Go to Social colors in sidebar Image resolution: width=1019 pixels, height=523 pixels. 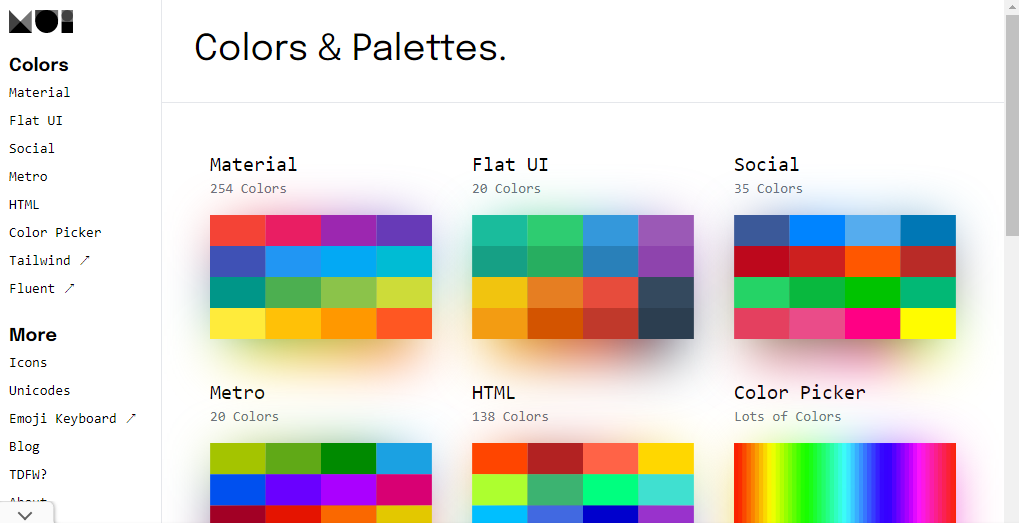click(32, 148)
